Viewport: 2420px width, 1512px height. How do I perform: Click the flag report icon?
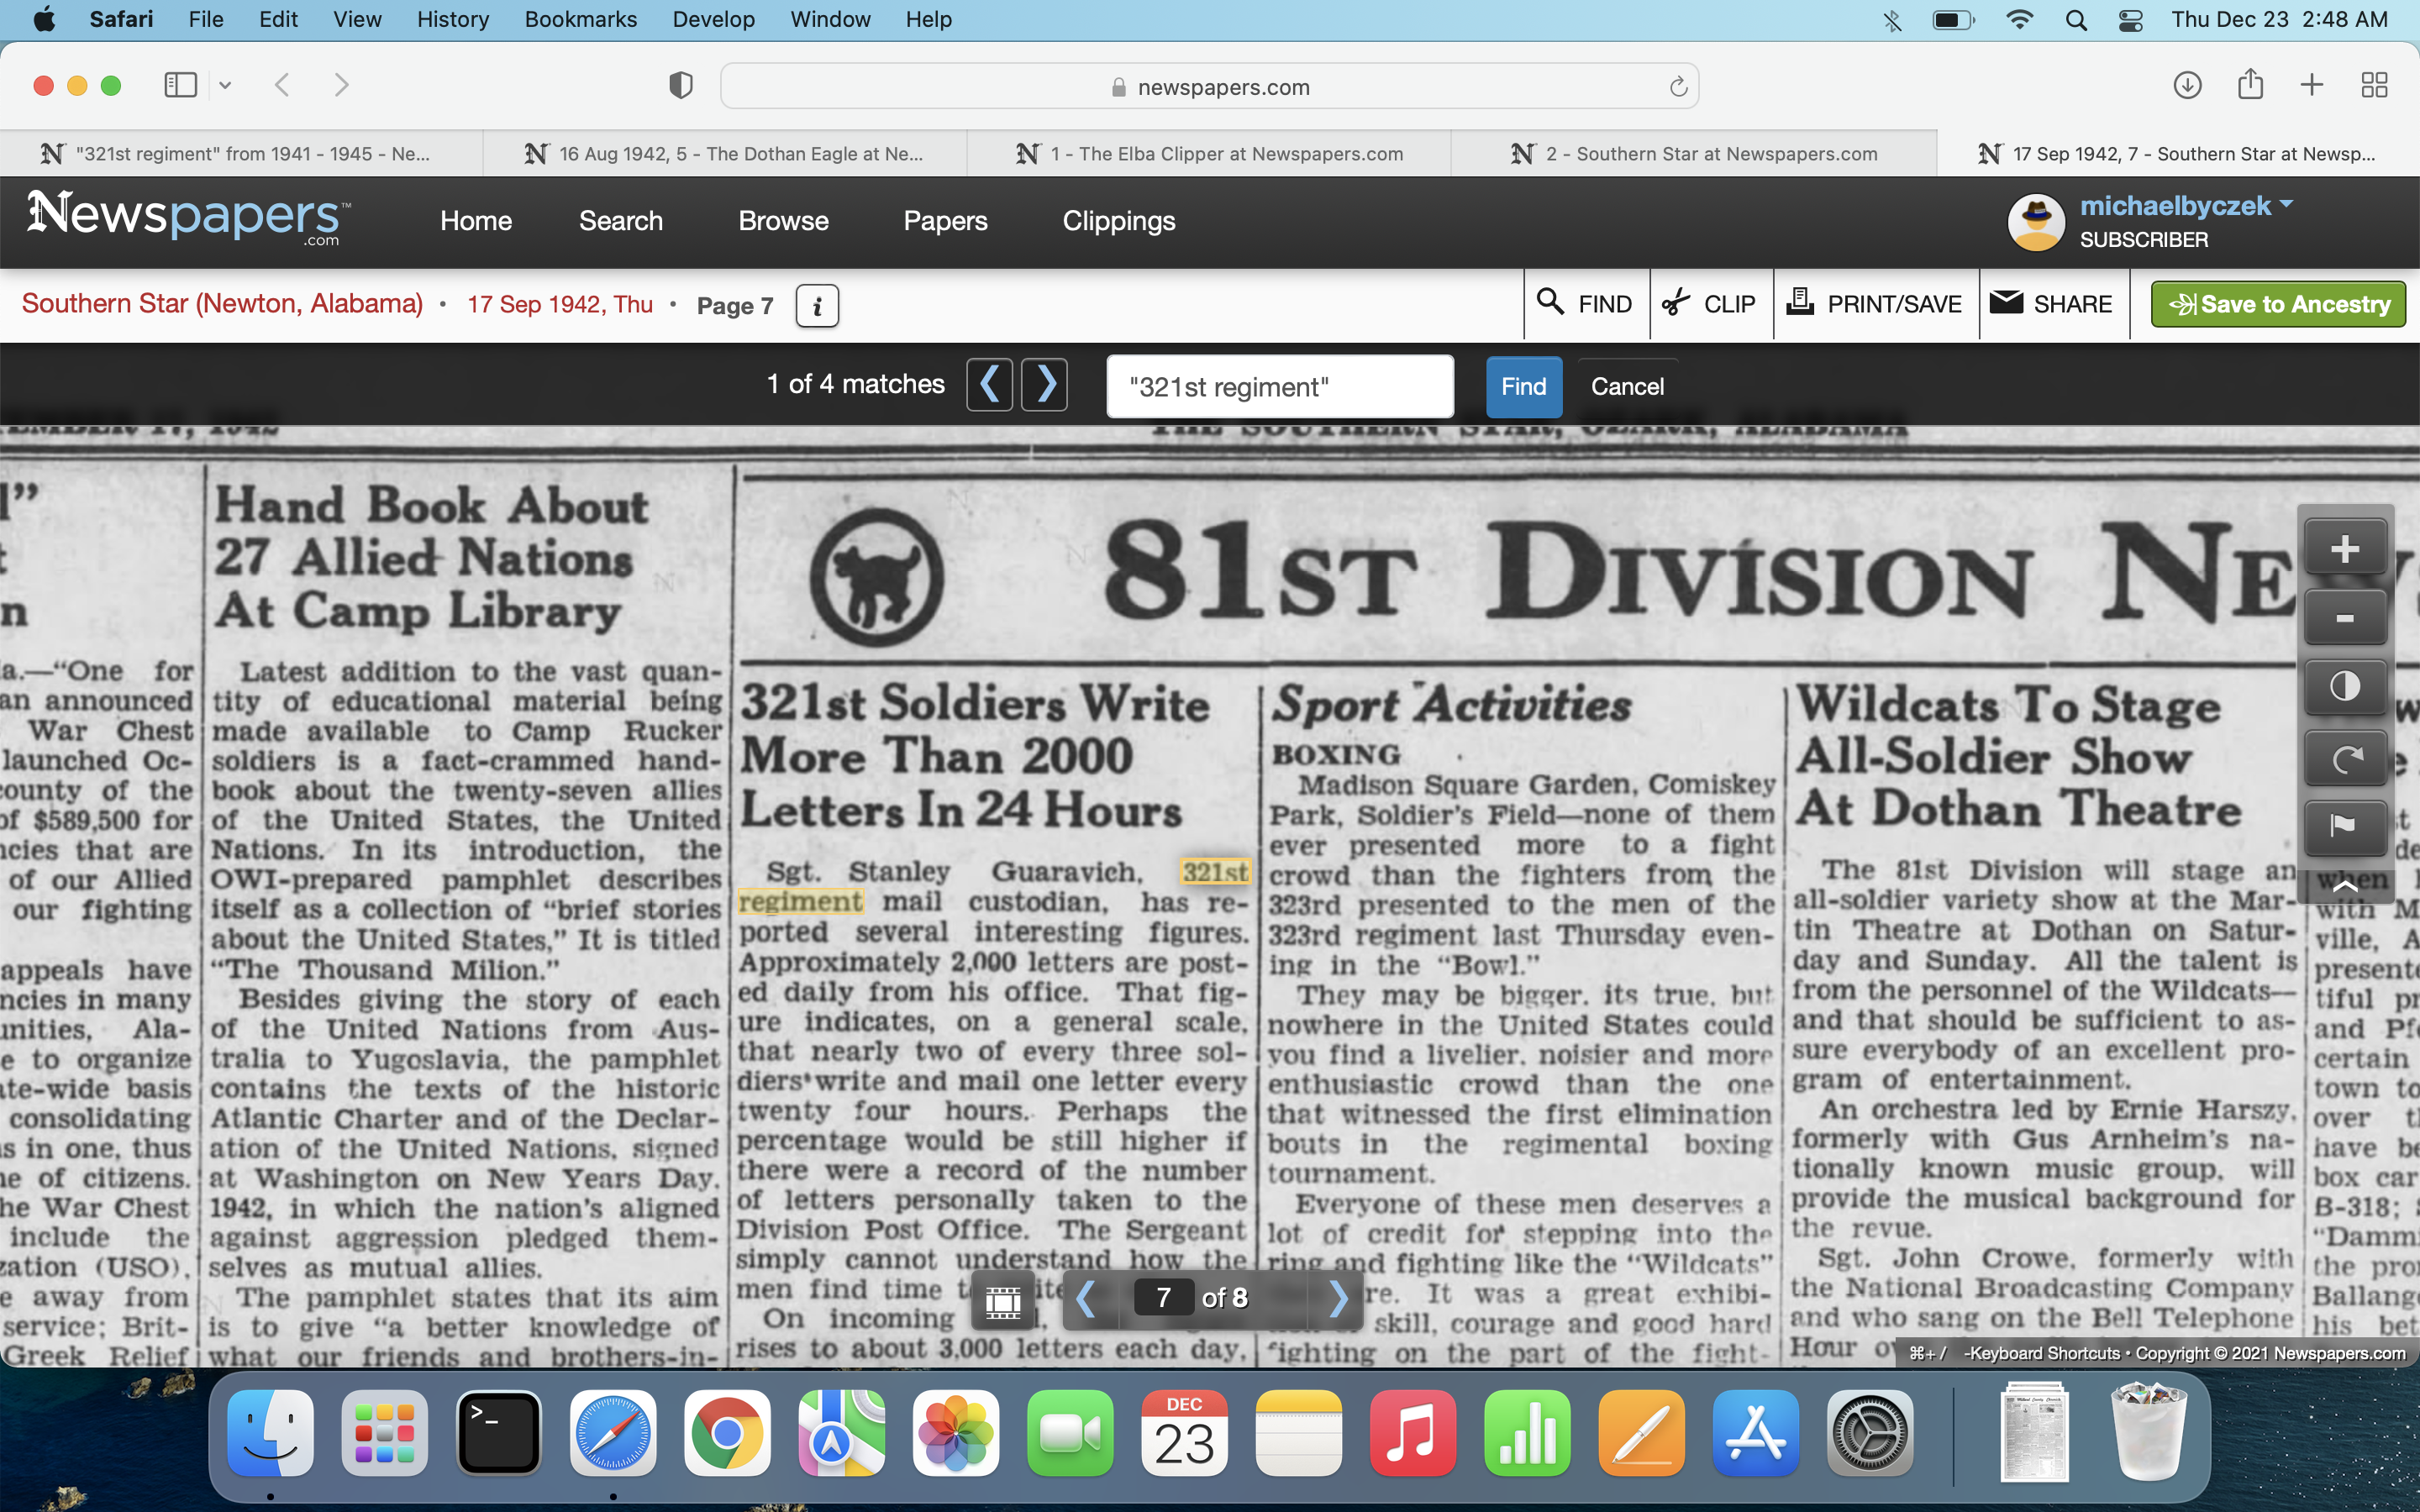2344,826
